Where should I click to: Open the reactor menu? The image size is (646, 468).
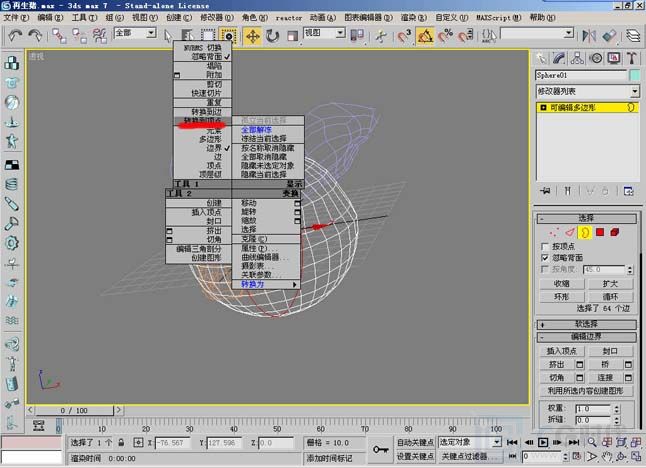289,18
